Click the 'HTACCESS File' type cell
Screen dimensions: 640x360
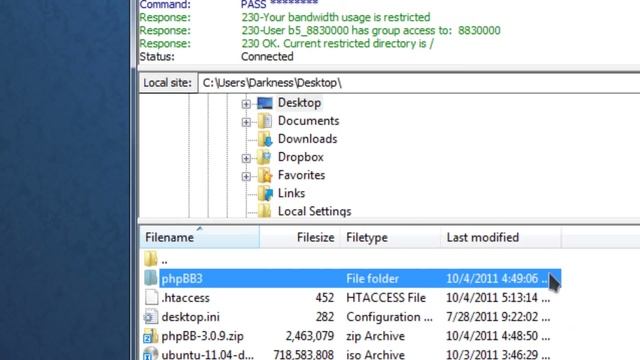(x=386, y=298)
